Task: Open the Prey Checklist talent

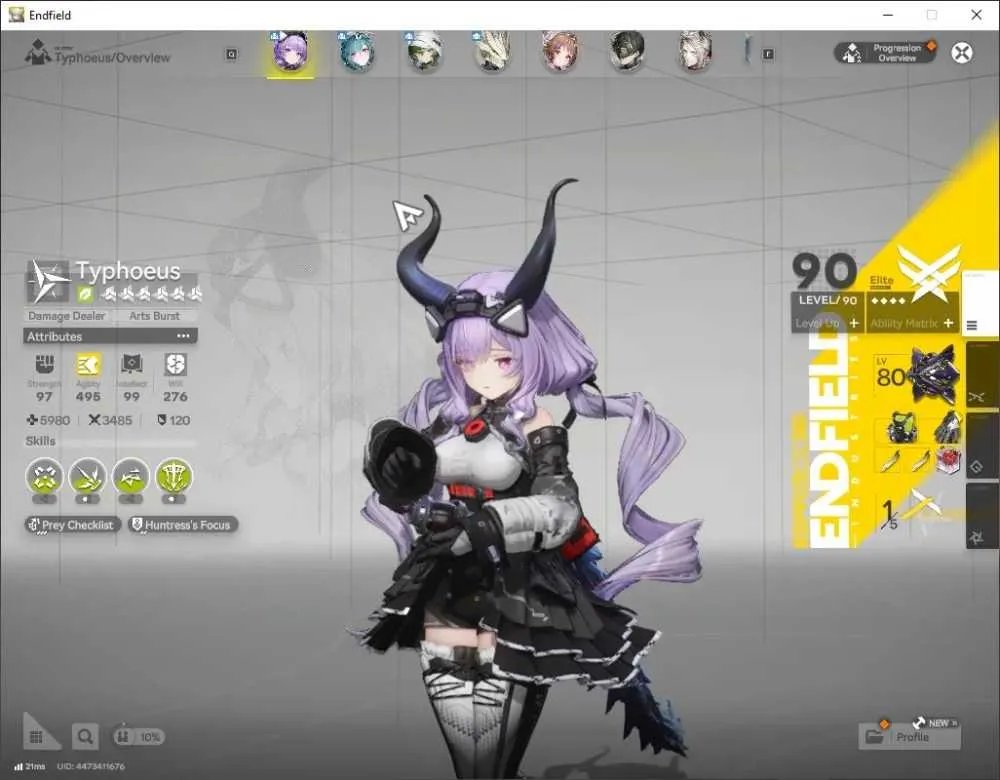Action: (x=72, y=525)
